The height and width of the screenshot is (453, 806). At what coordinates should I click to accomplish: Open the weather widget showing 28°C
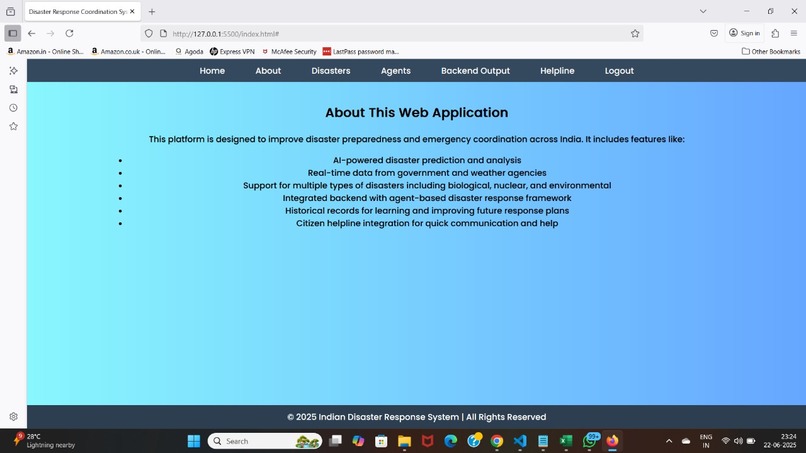(x=44, y=441)
